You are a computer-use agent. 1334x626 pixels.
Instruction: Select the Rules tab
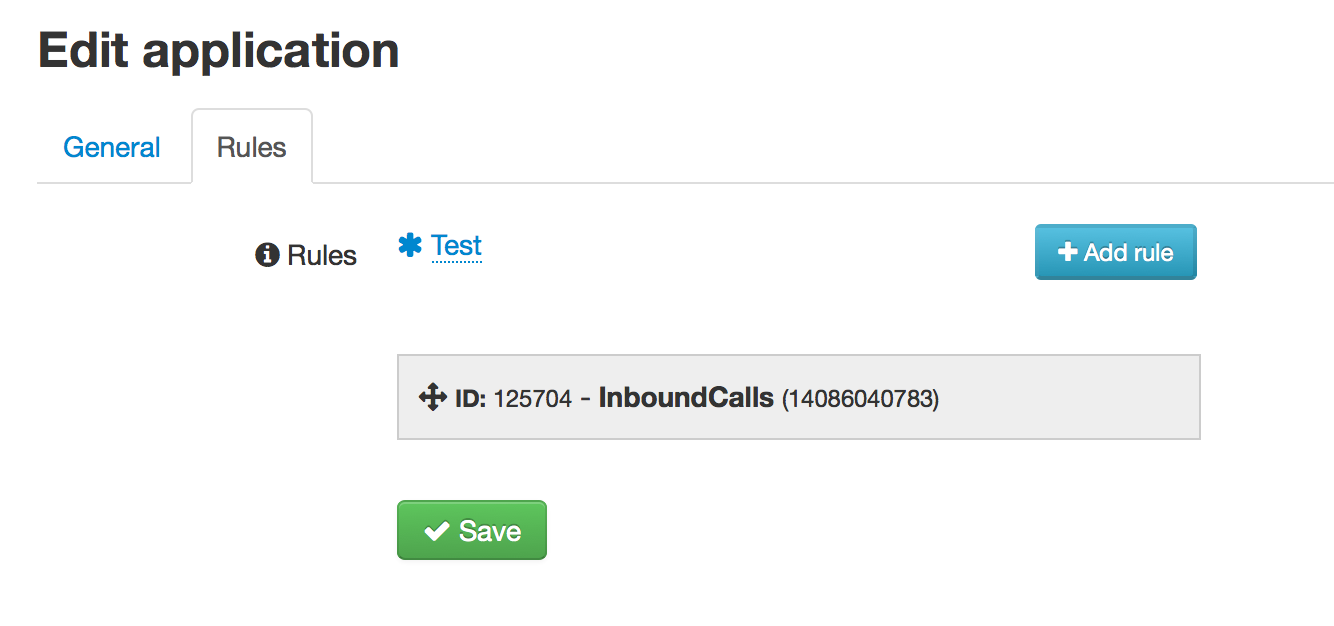point(252,148)
